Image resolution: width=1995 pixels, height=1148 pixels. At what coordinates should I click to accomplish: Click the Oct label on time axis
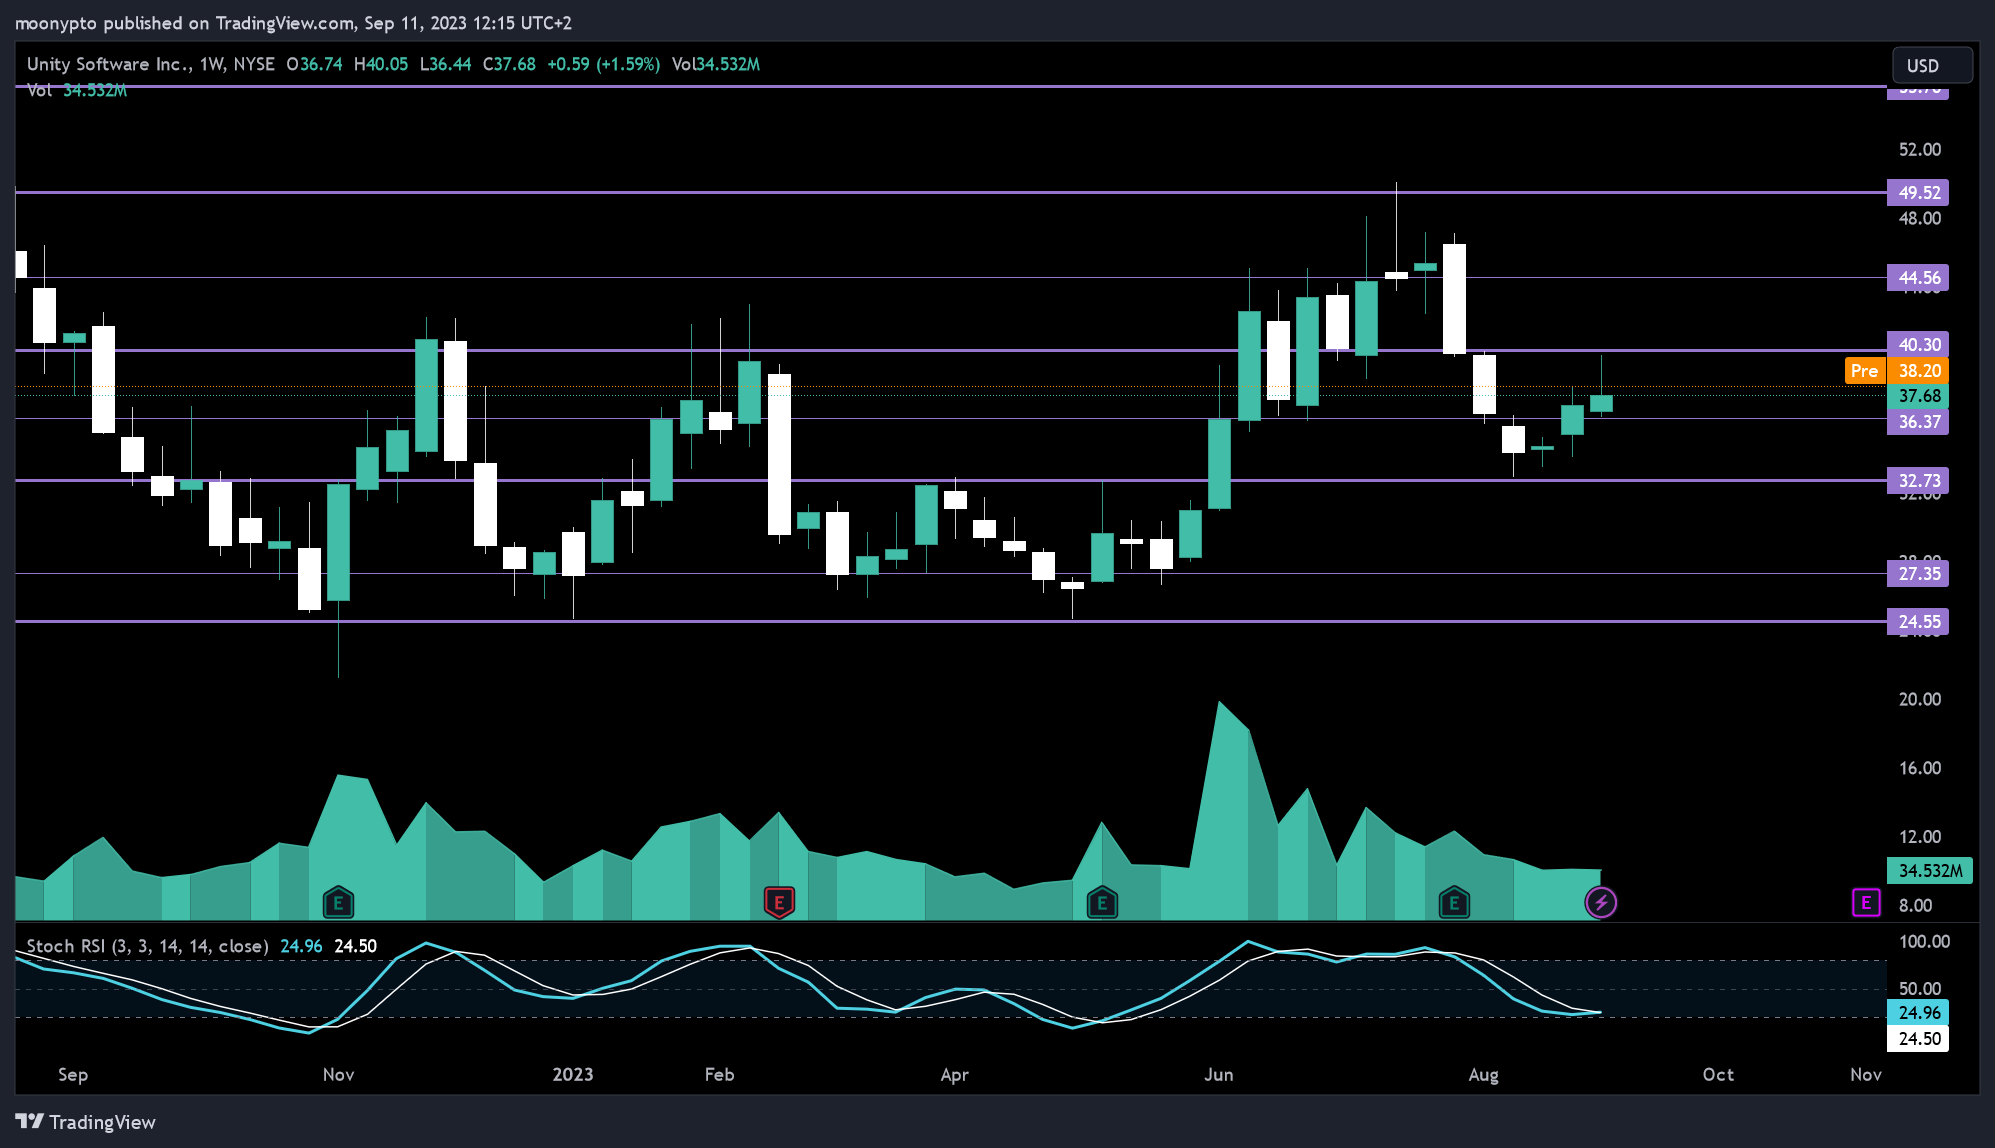1718,1075
